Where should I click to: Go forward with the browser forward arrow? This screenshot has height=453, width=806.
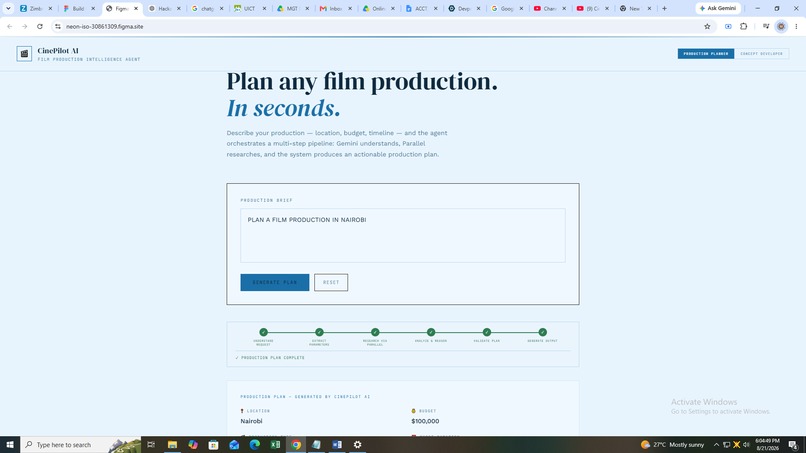tap(25, 26)
